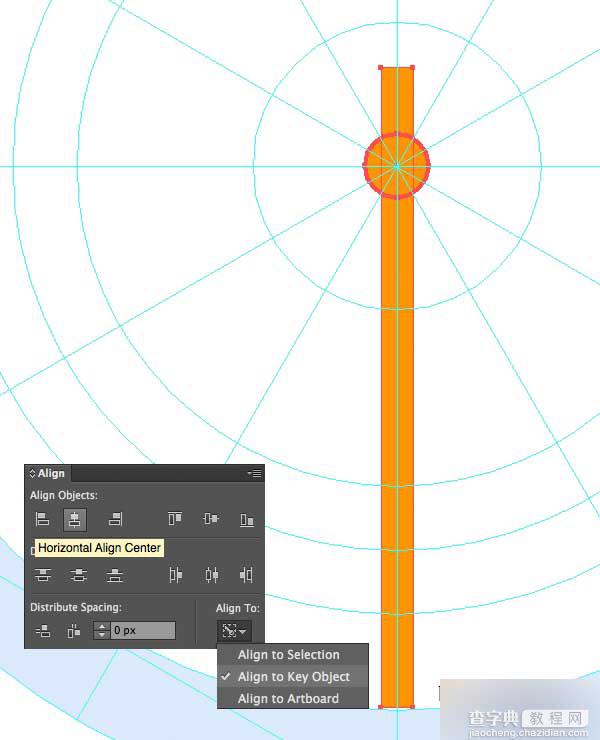Click the Vertical Align Center icon
The width and height of the screenshot is (600, 740).
coord(211,519)
